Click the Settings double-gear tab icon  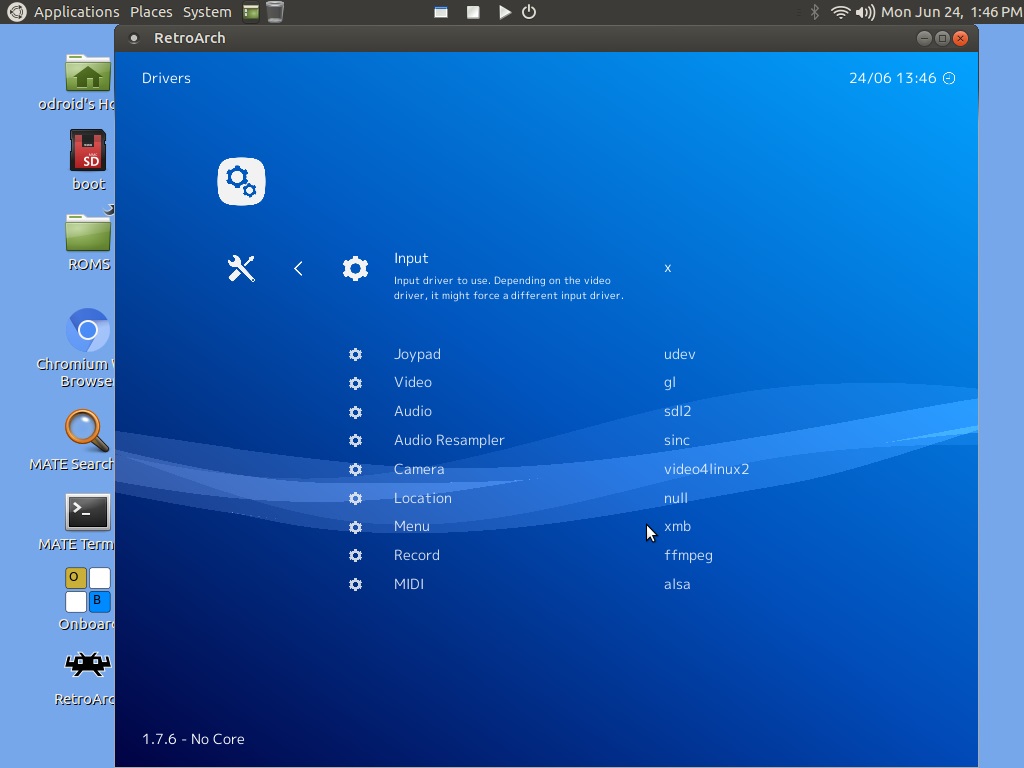click(x=241, y=182)
